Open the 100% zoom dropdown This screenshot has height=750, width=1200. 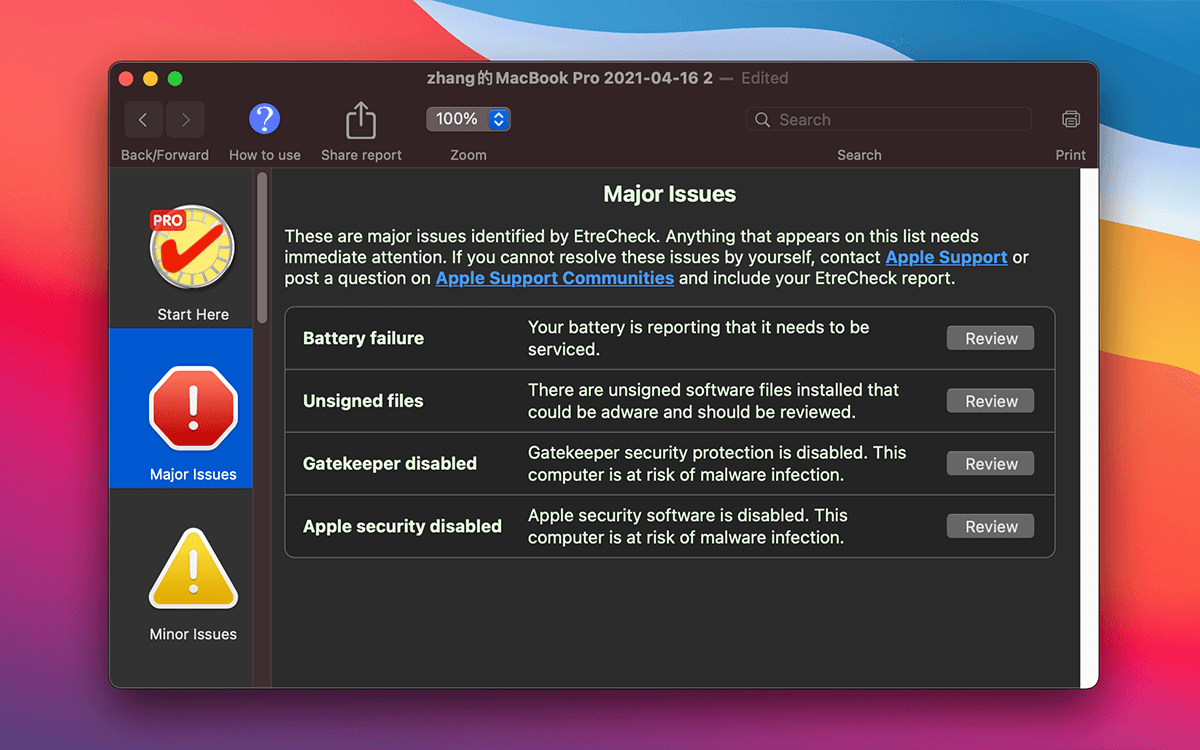(x=469, y=119)
